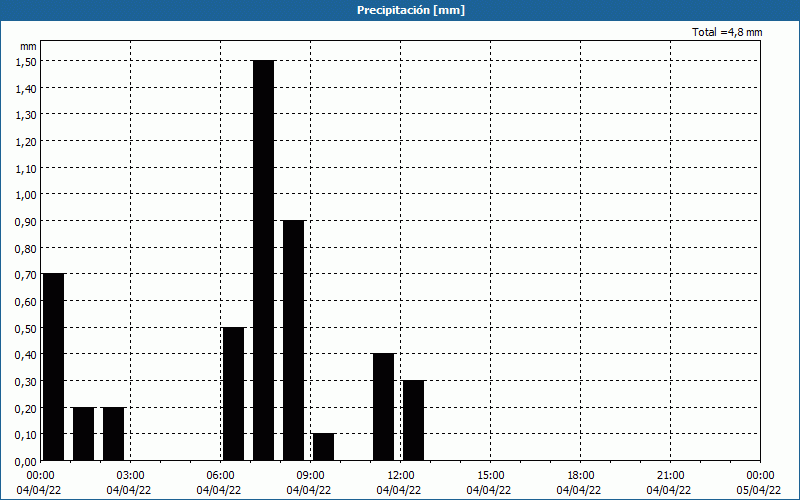The width and height of the screenshot is (800, 500).
Task: Click the y-axis value 1,30
Action: [x=26, y=115]
